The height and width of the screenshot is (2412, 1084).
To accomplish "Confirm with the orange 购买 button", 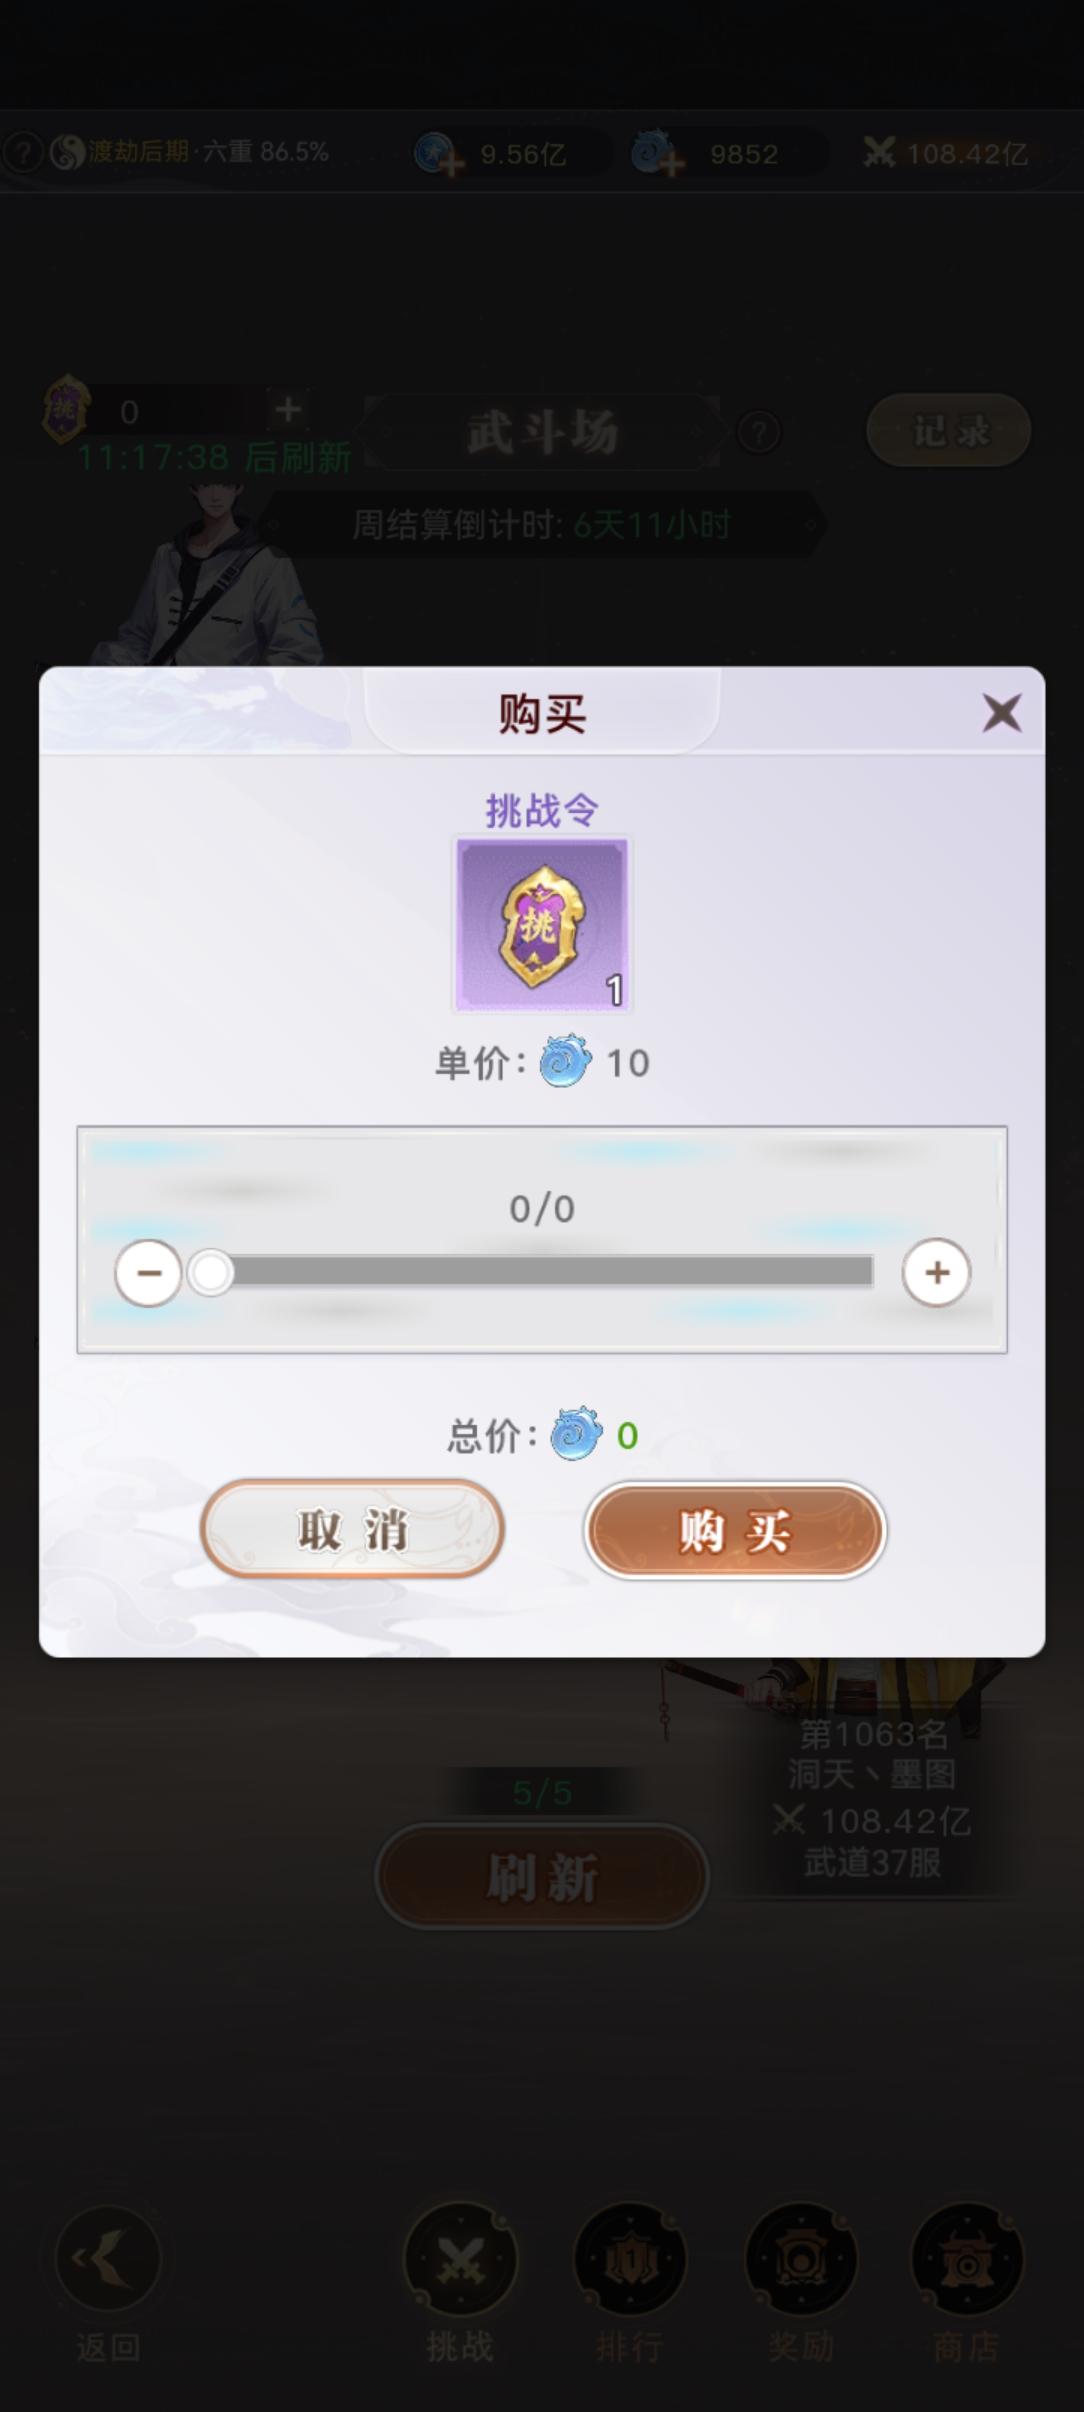I will [735, 1530].
